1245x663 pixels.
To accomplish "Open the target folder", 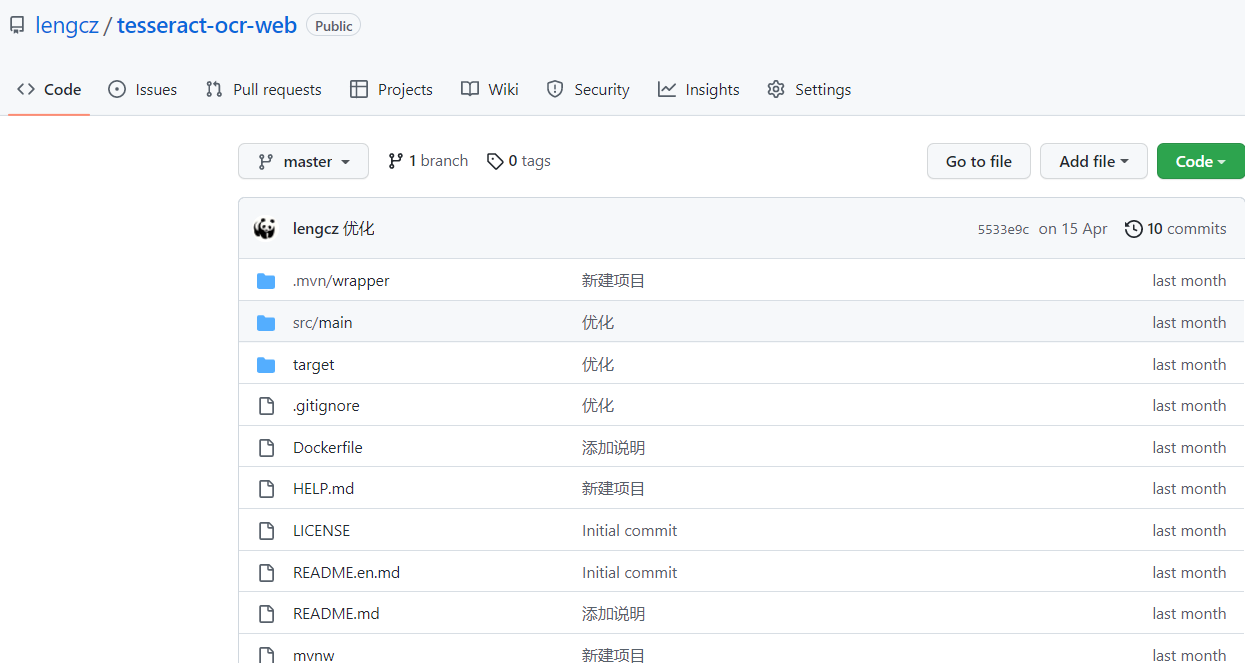I will (314, 365).
